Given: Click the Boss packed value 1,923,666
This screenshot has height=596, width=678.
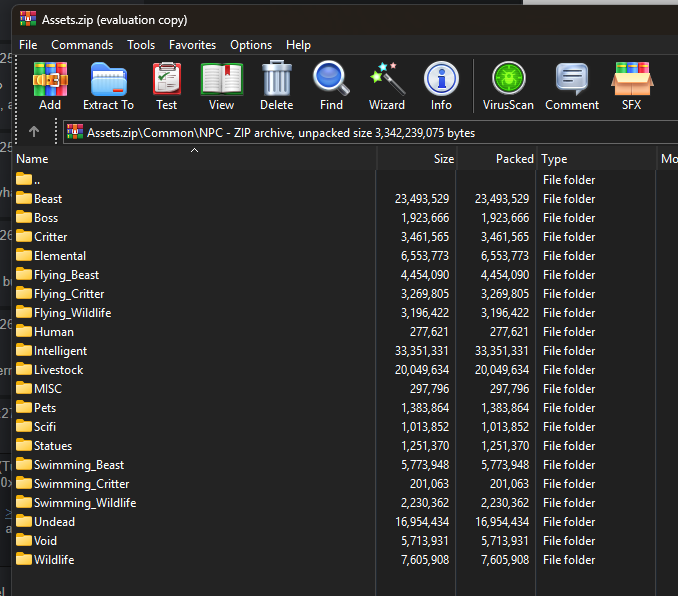Looking at the screenshot, I should point(505,218).
